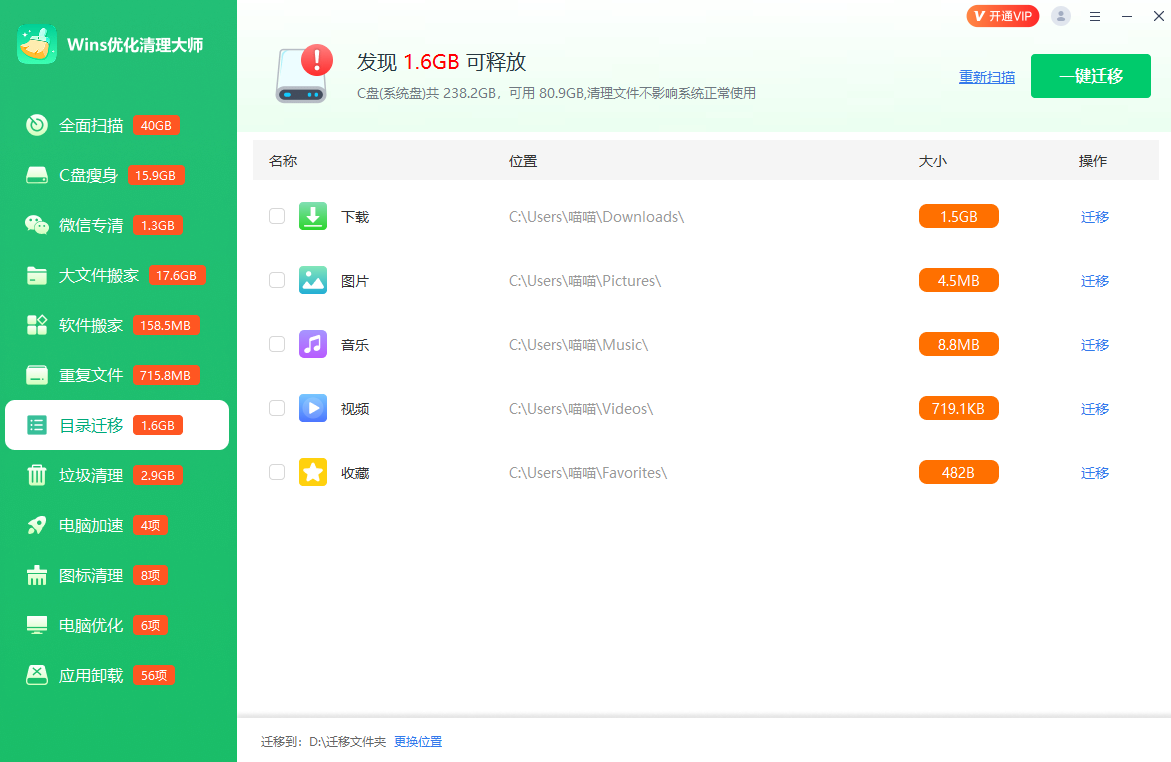
Task: Click 更换位置 to change destination
Action: 418,742
